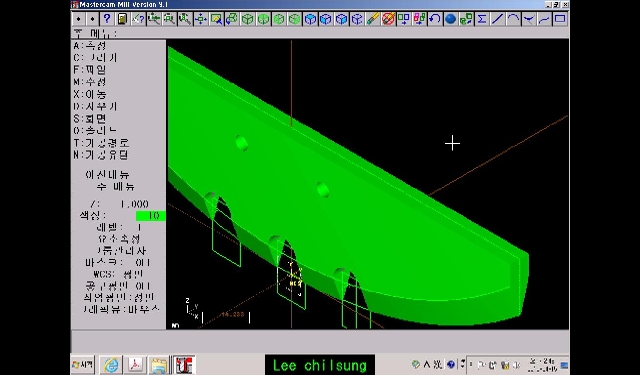Click the blue question mark help icon
Screen dimensions: 640x375
tap(107, 19)
